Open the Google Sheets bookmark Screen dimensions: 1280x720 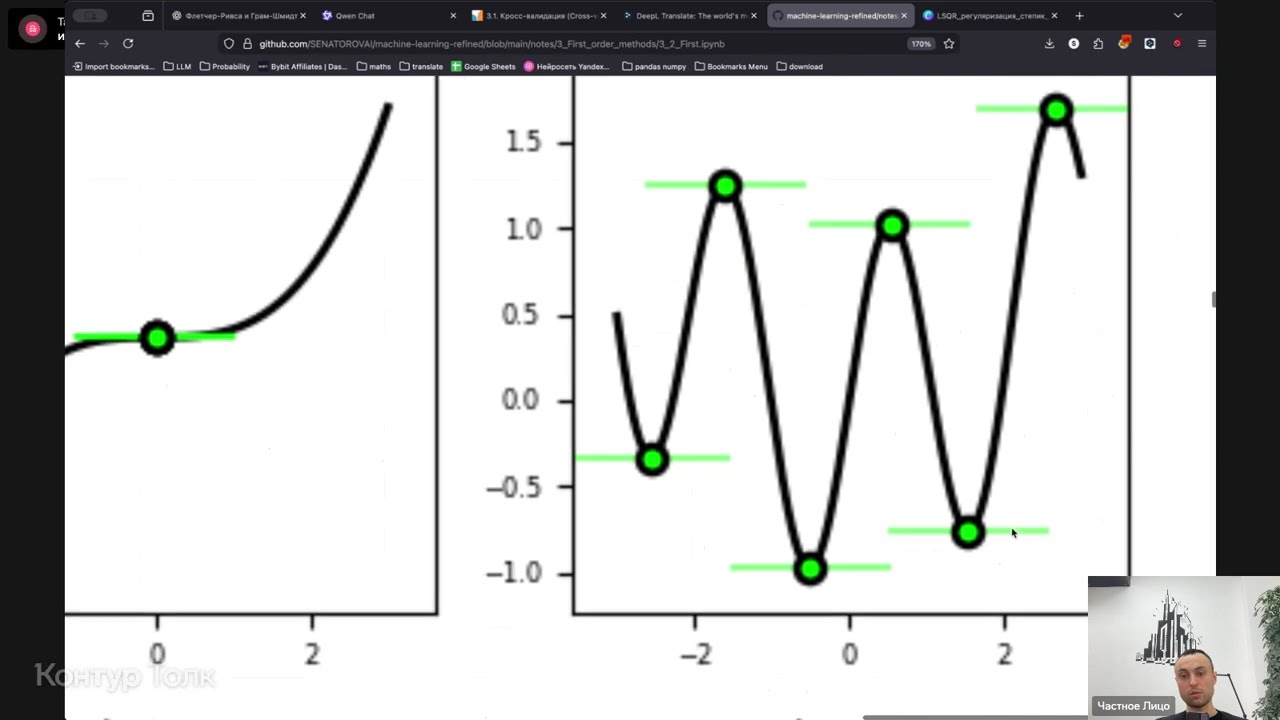pos(484,66)
